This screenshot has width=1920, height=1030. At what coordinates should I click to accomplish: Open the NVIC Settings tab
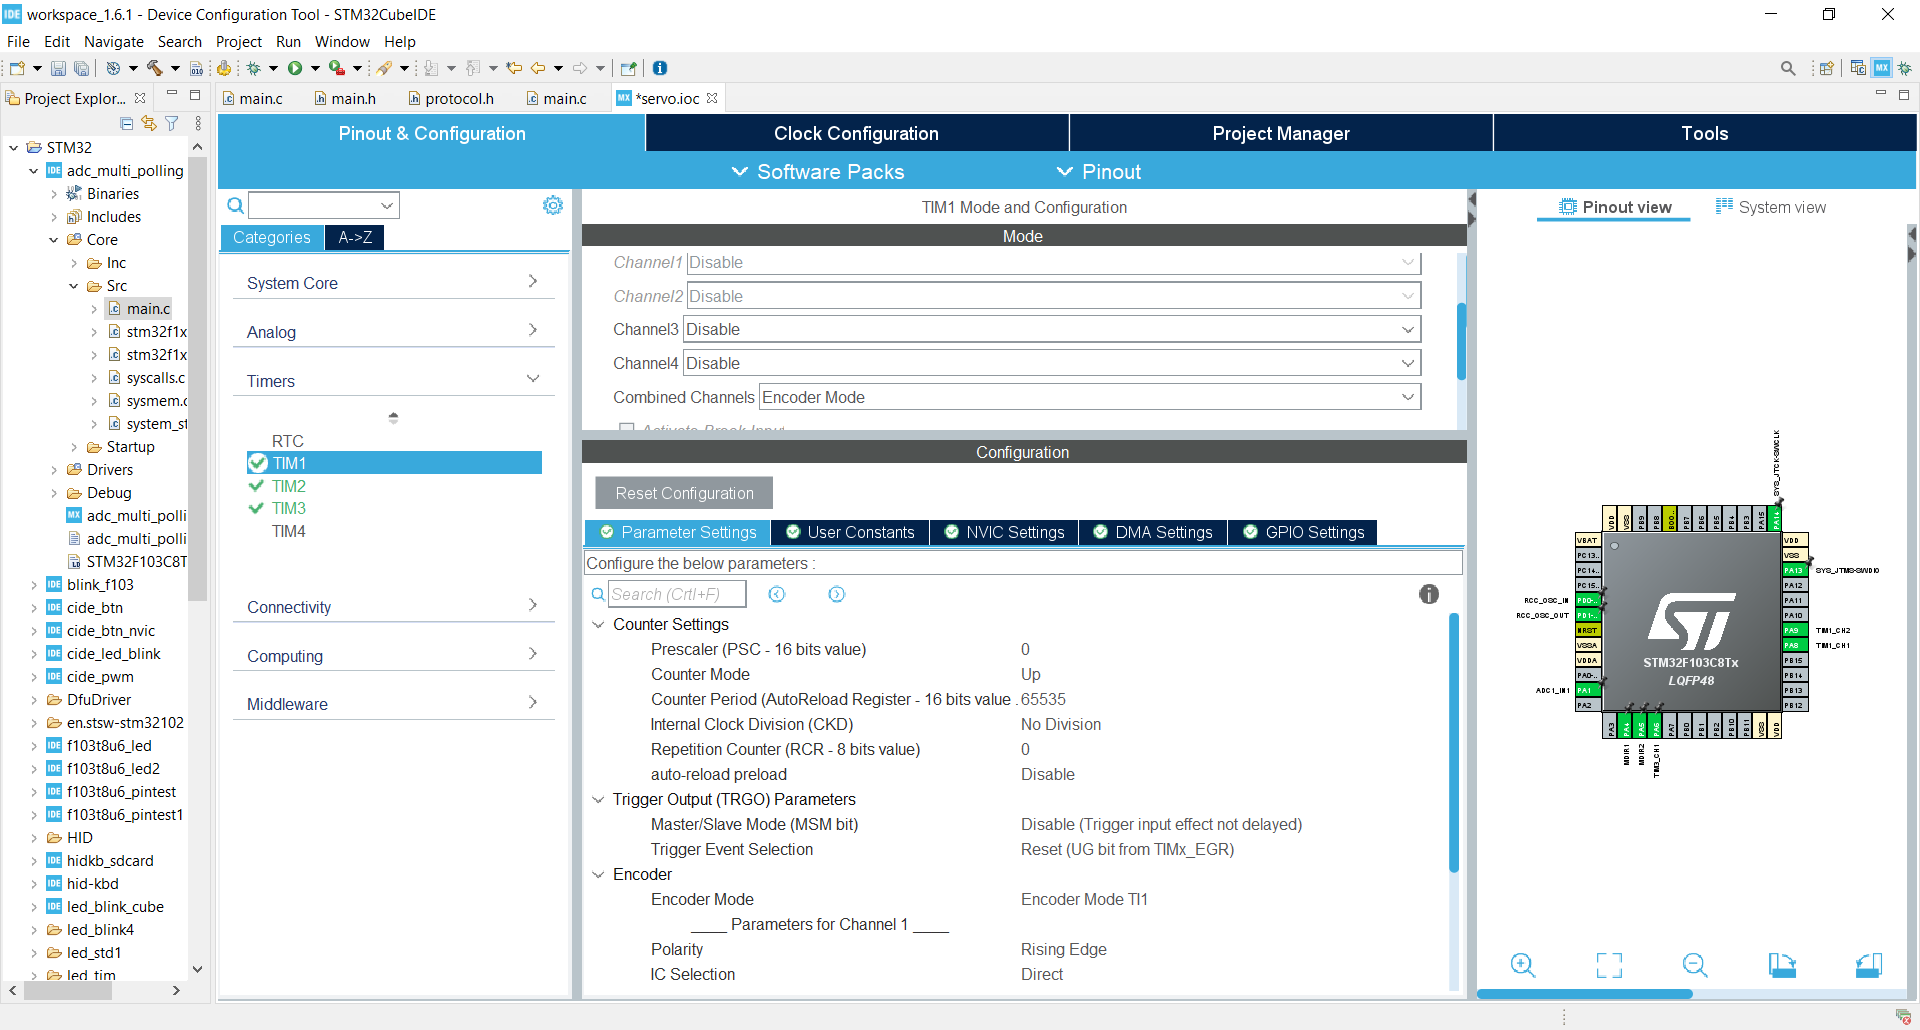[x=1004, y=532]
